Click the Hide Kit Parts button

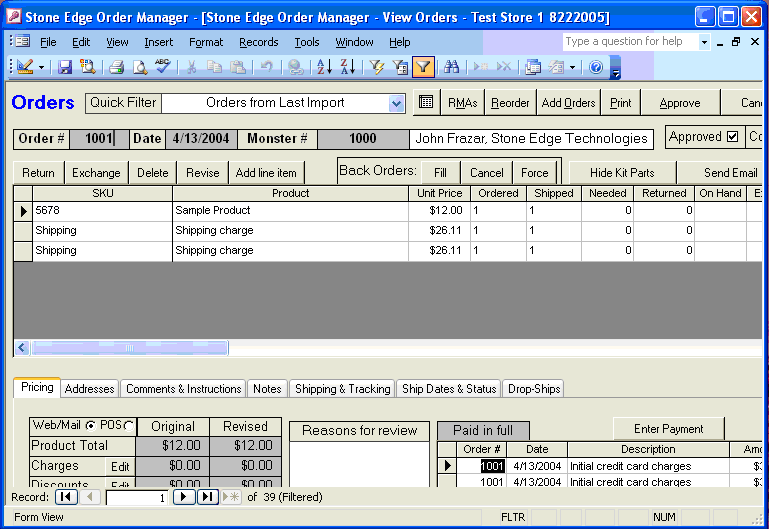pyautogui.click(x=622, y=173)
